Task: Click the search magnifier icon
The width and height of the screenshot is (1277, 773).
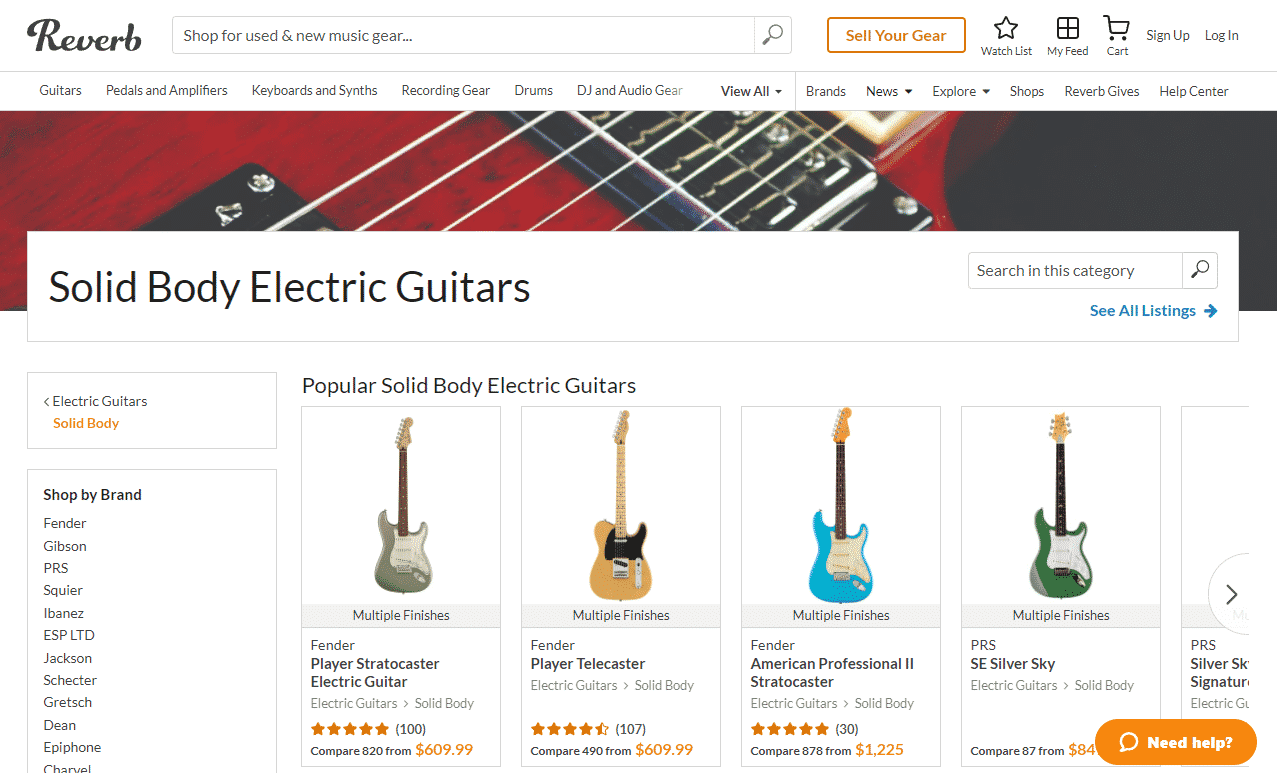Action: [772, 34]
